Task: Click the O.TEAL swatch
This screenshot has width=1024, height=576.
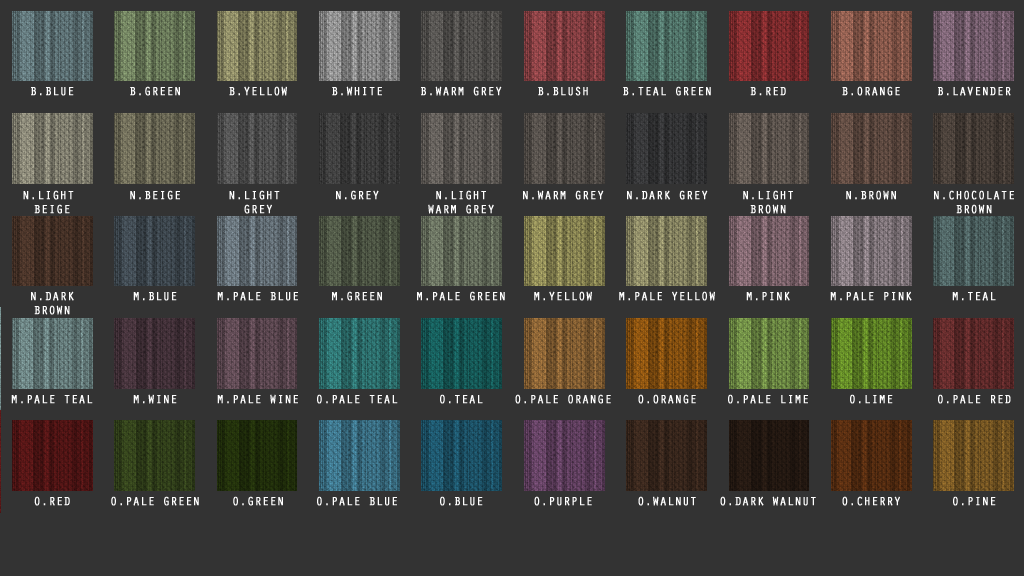Action: (x=461, y=353)
